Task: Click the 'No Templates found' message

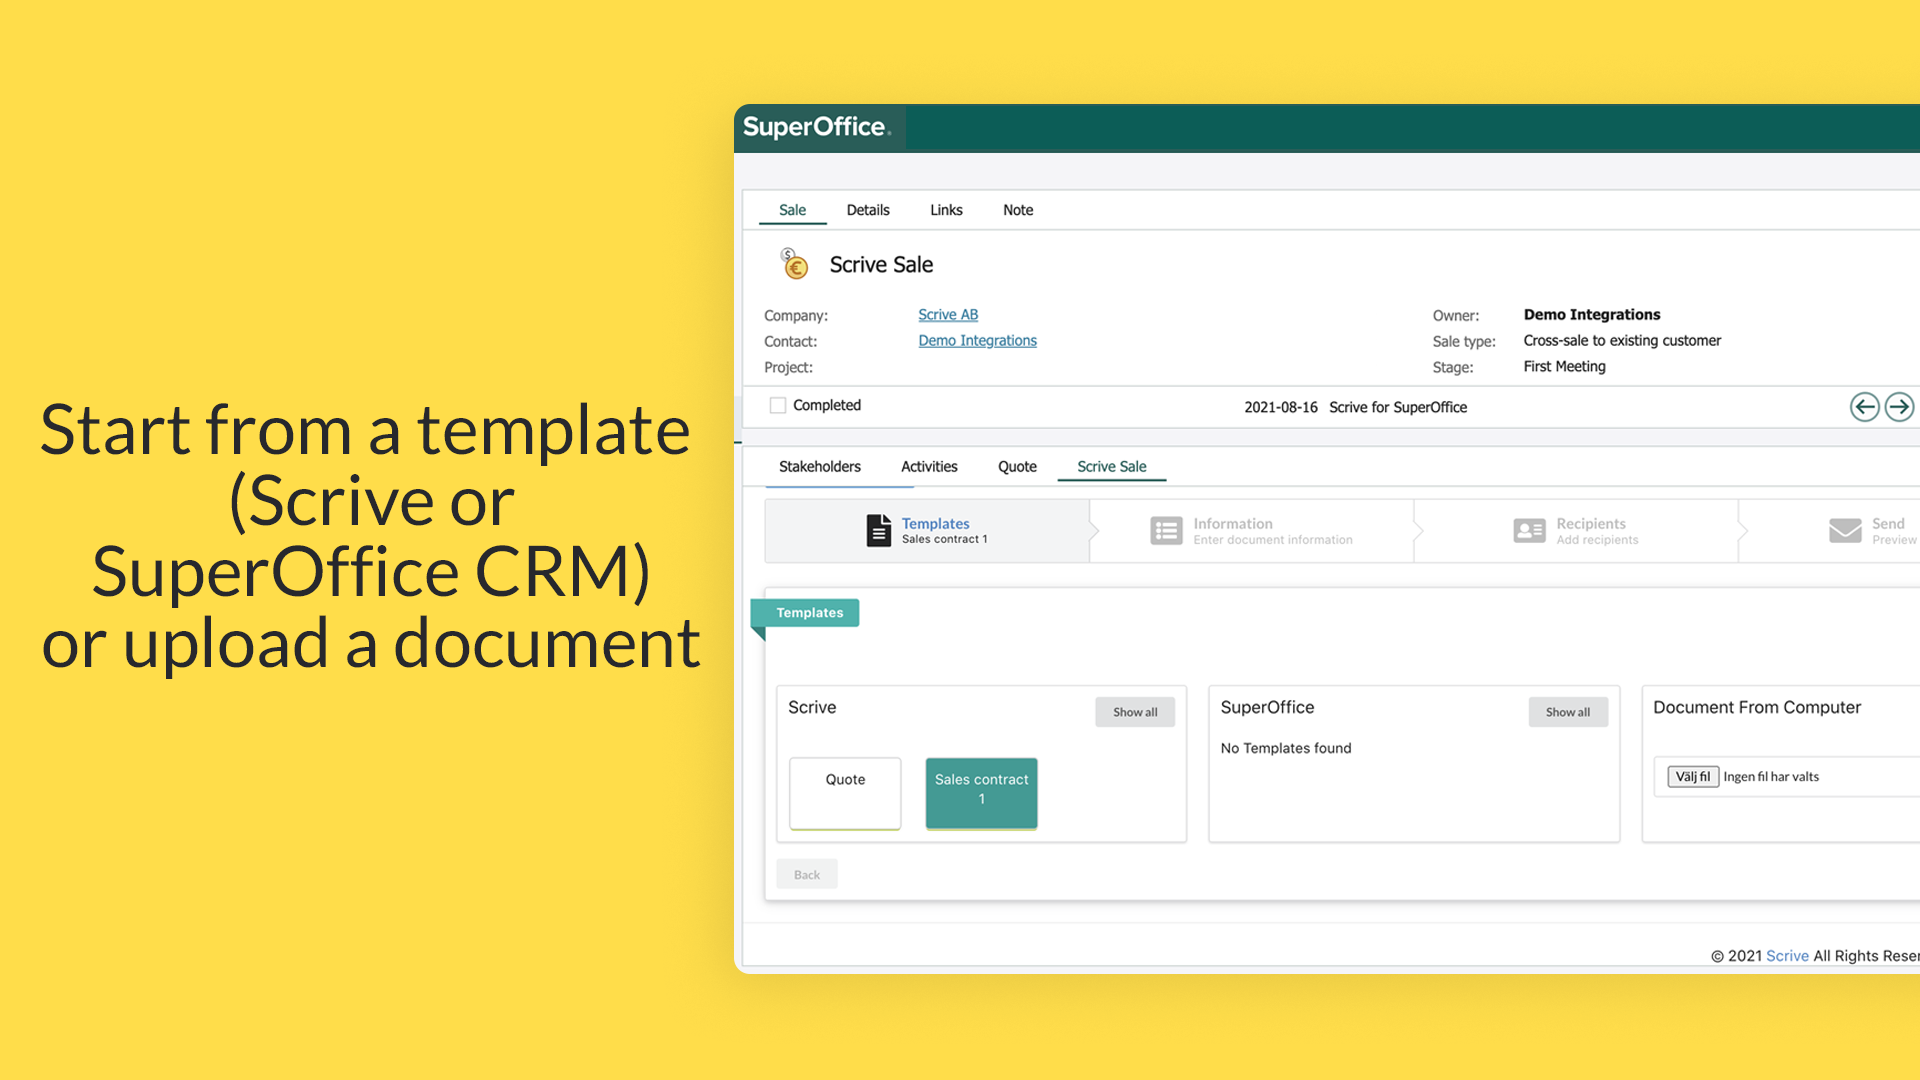Action: 1286,748
